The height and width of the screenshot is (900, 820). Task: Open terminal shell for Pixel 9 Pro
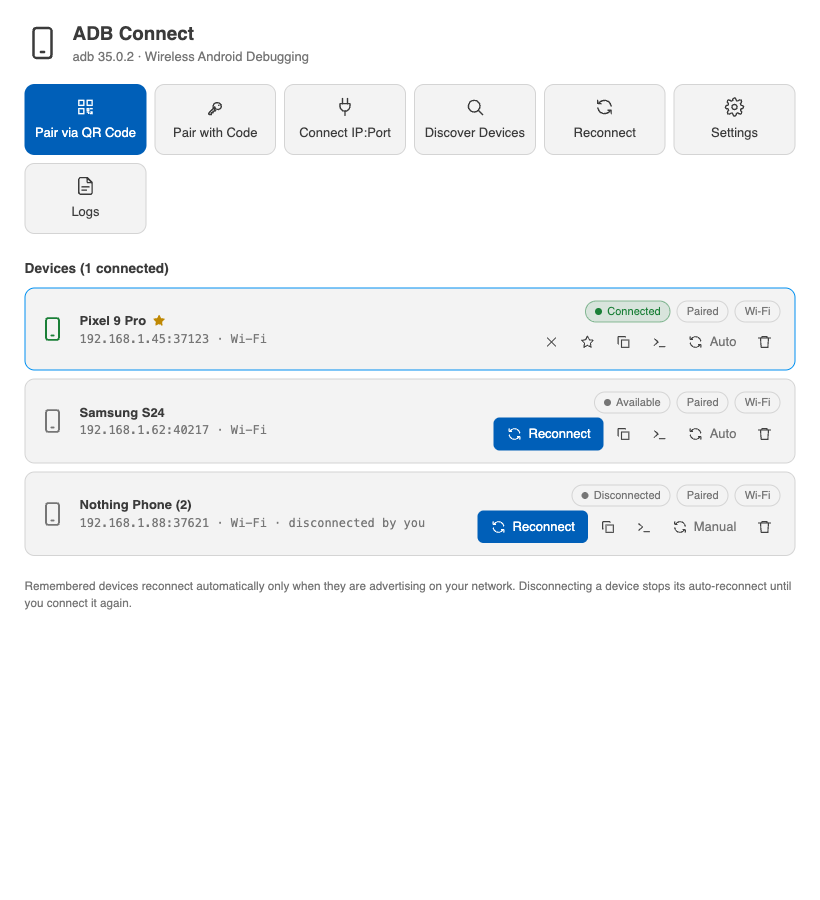659,342
